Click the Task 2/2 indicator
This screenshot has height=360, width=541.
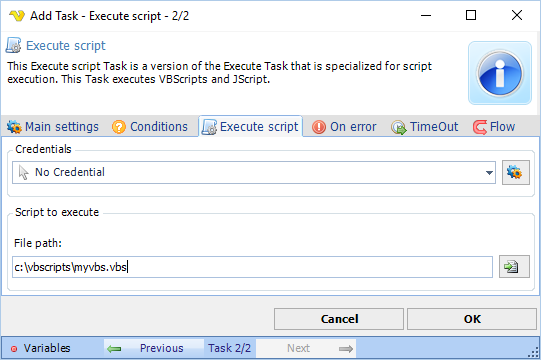click(x=229, y=348)
